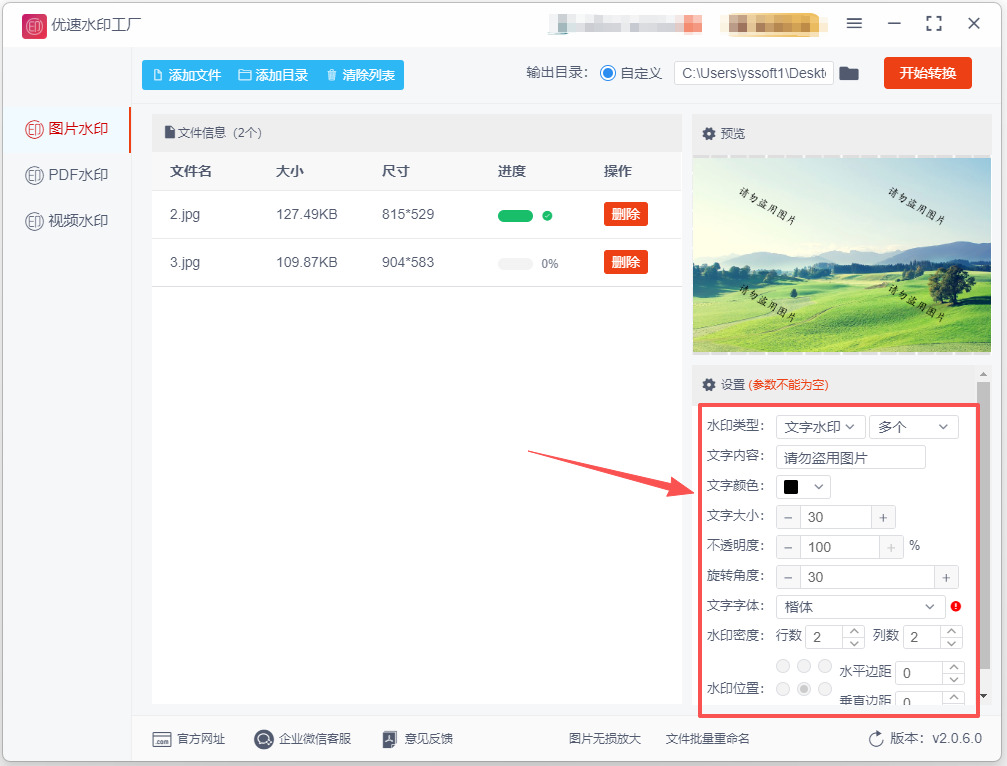Increase 行数 row count up arrow
Viewport: 1007px width, 766px height.
854,631
